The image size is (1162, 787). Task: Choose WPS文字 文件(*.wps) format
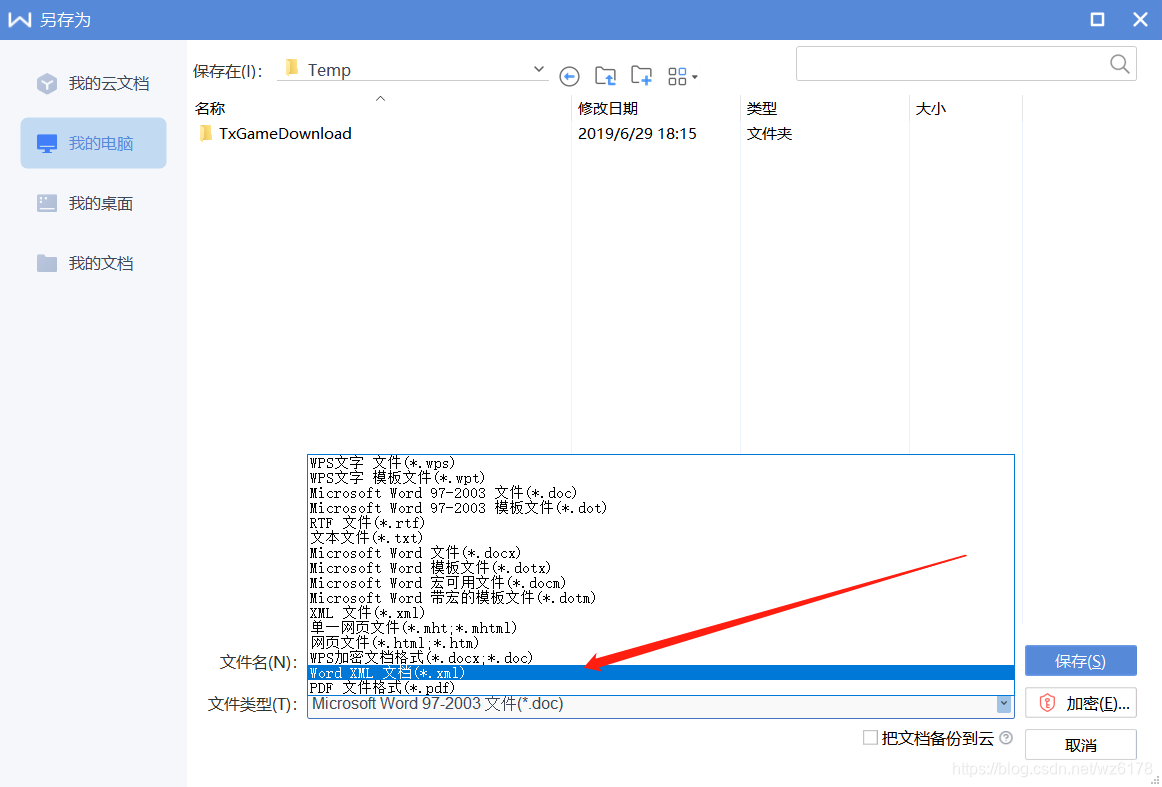point(660,463)
